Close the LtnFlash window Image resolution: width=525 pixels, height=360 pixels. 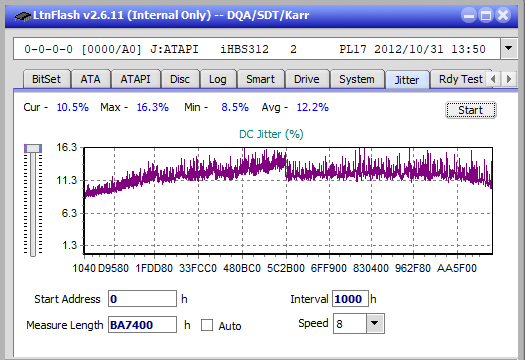(x=503, y=15)
